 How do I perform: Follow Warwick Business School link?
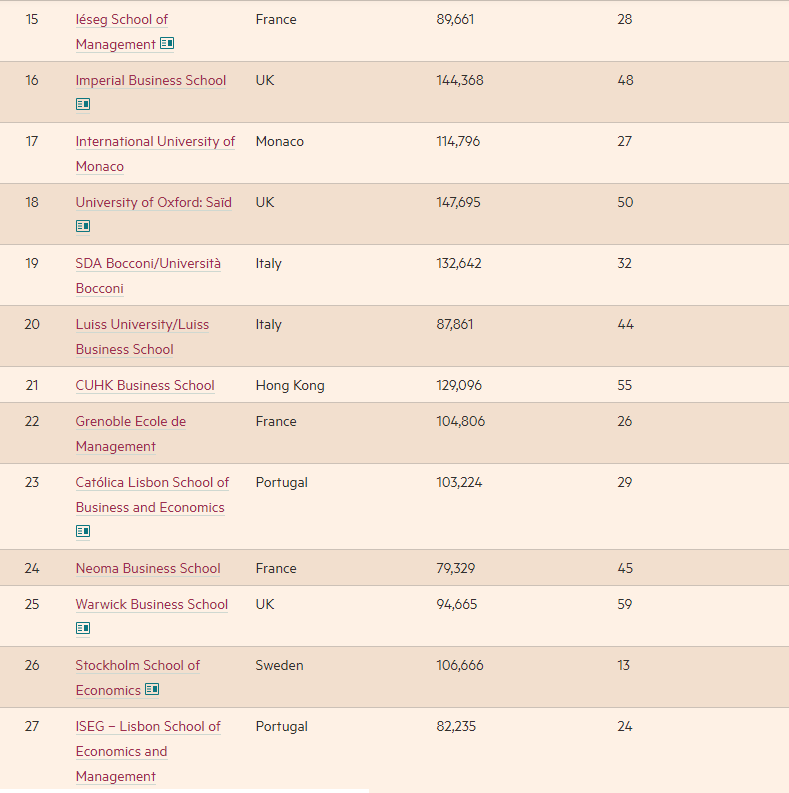[x=152, y=604]
